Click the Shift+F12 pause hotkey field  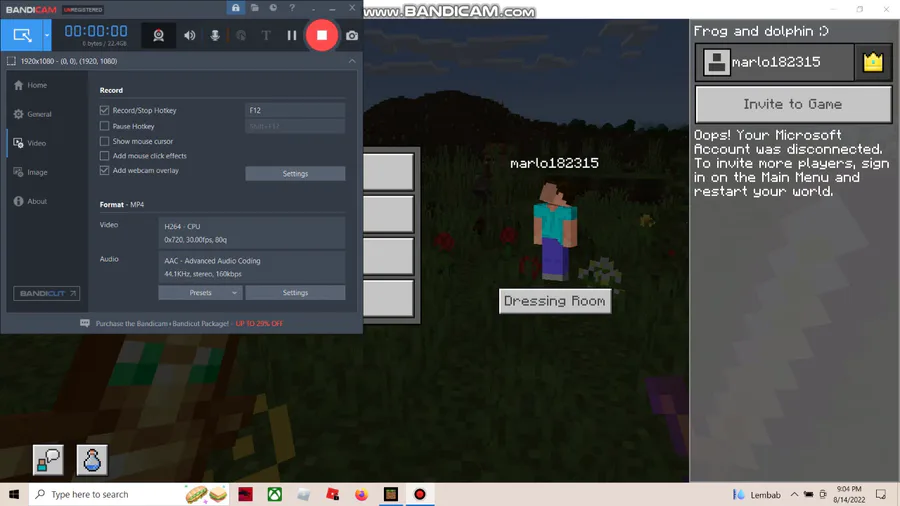click(295, 126)
